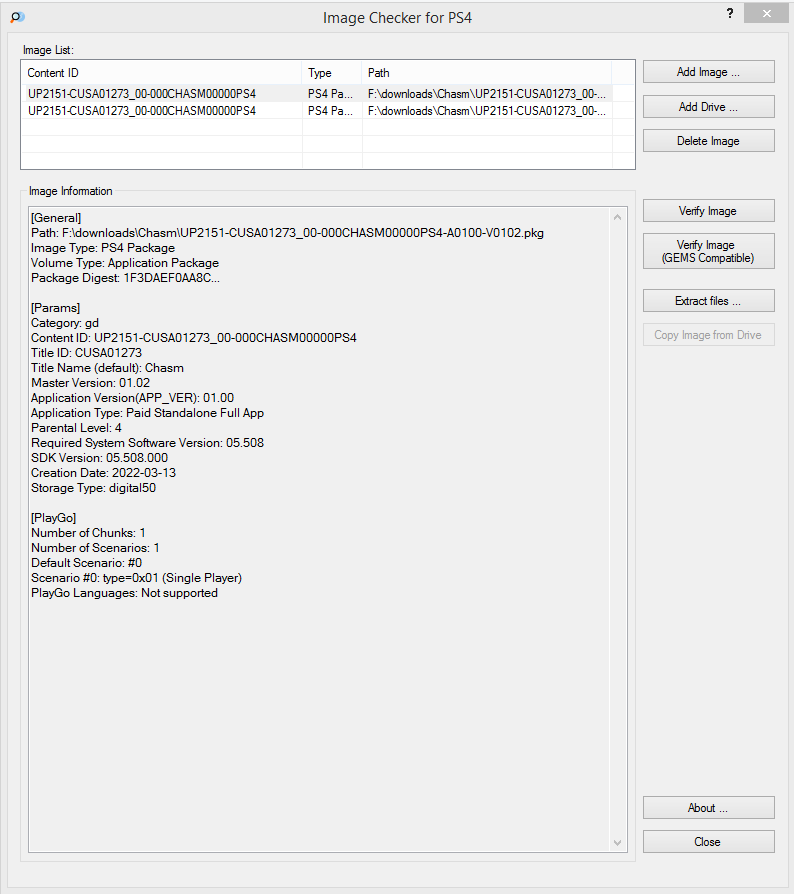Click the Title ID: CUSA01273 line
794x894 pixels.
87,353
